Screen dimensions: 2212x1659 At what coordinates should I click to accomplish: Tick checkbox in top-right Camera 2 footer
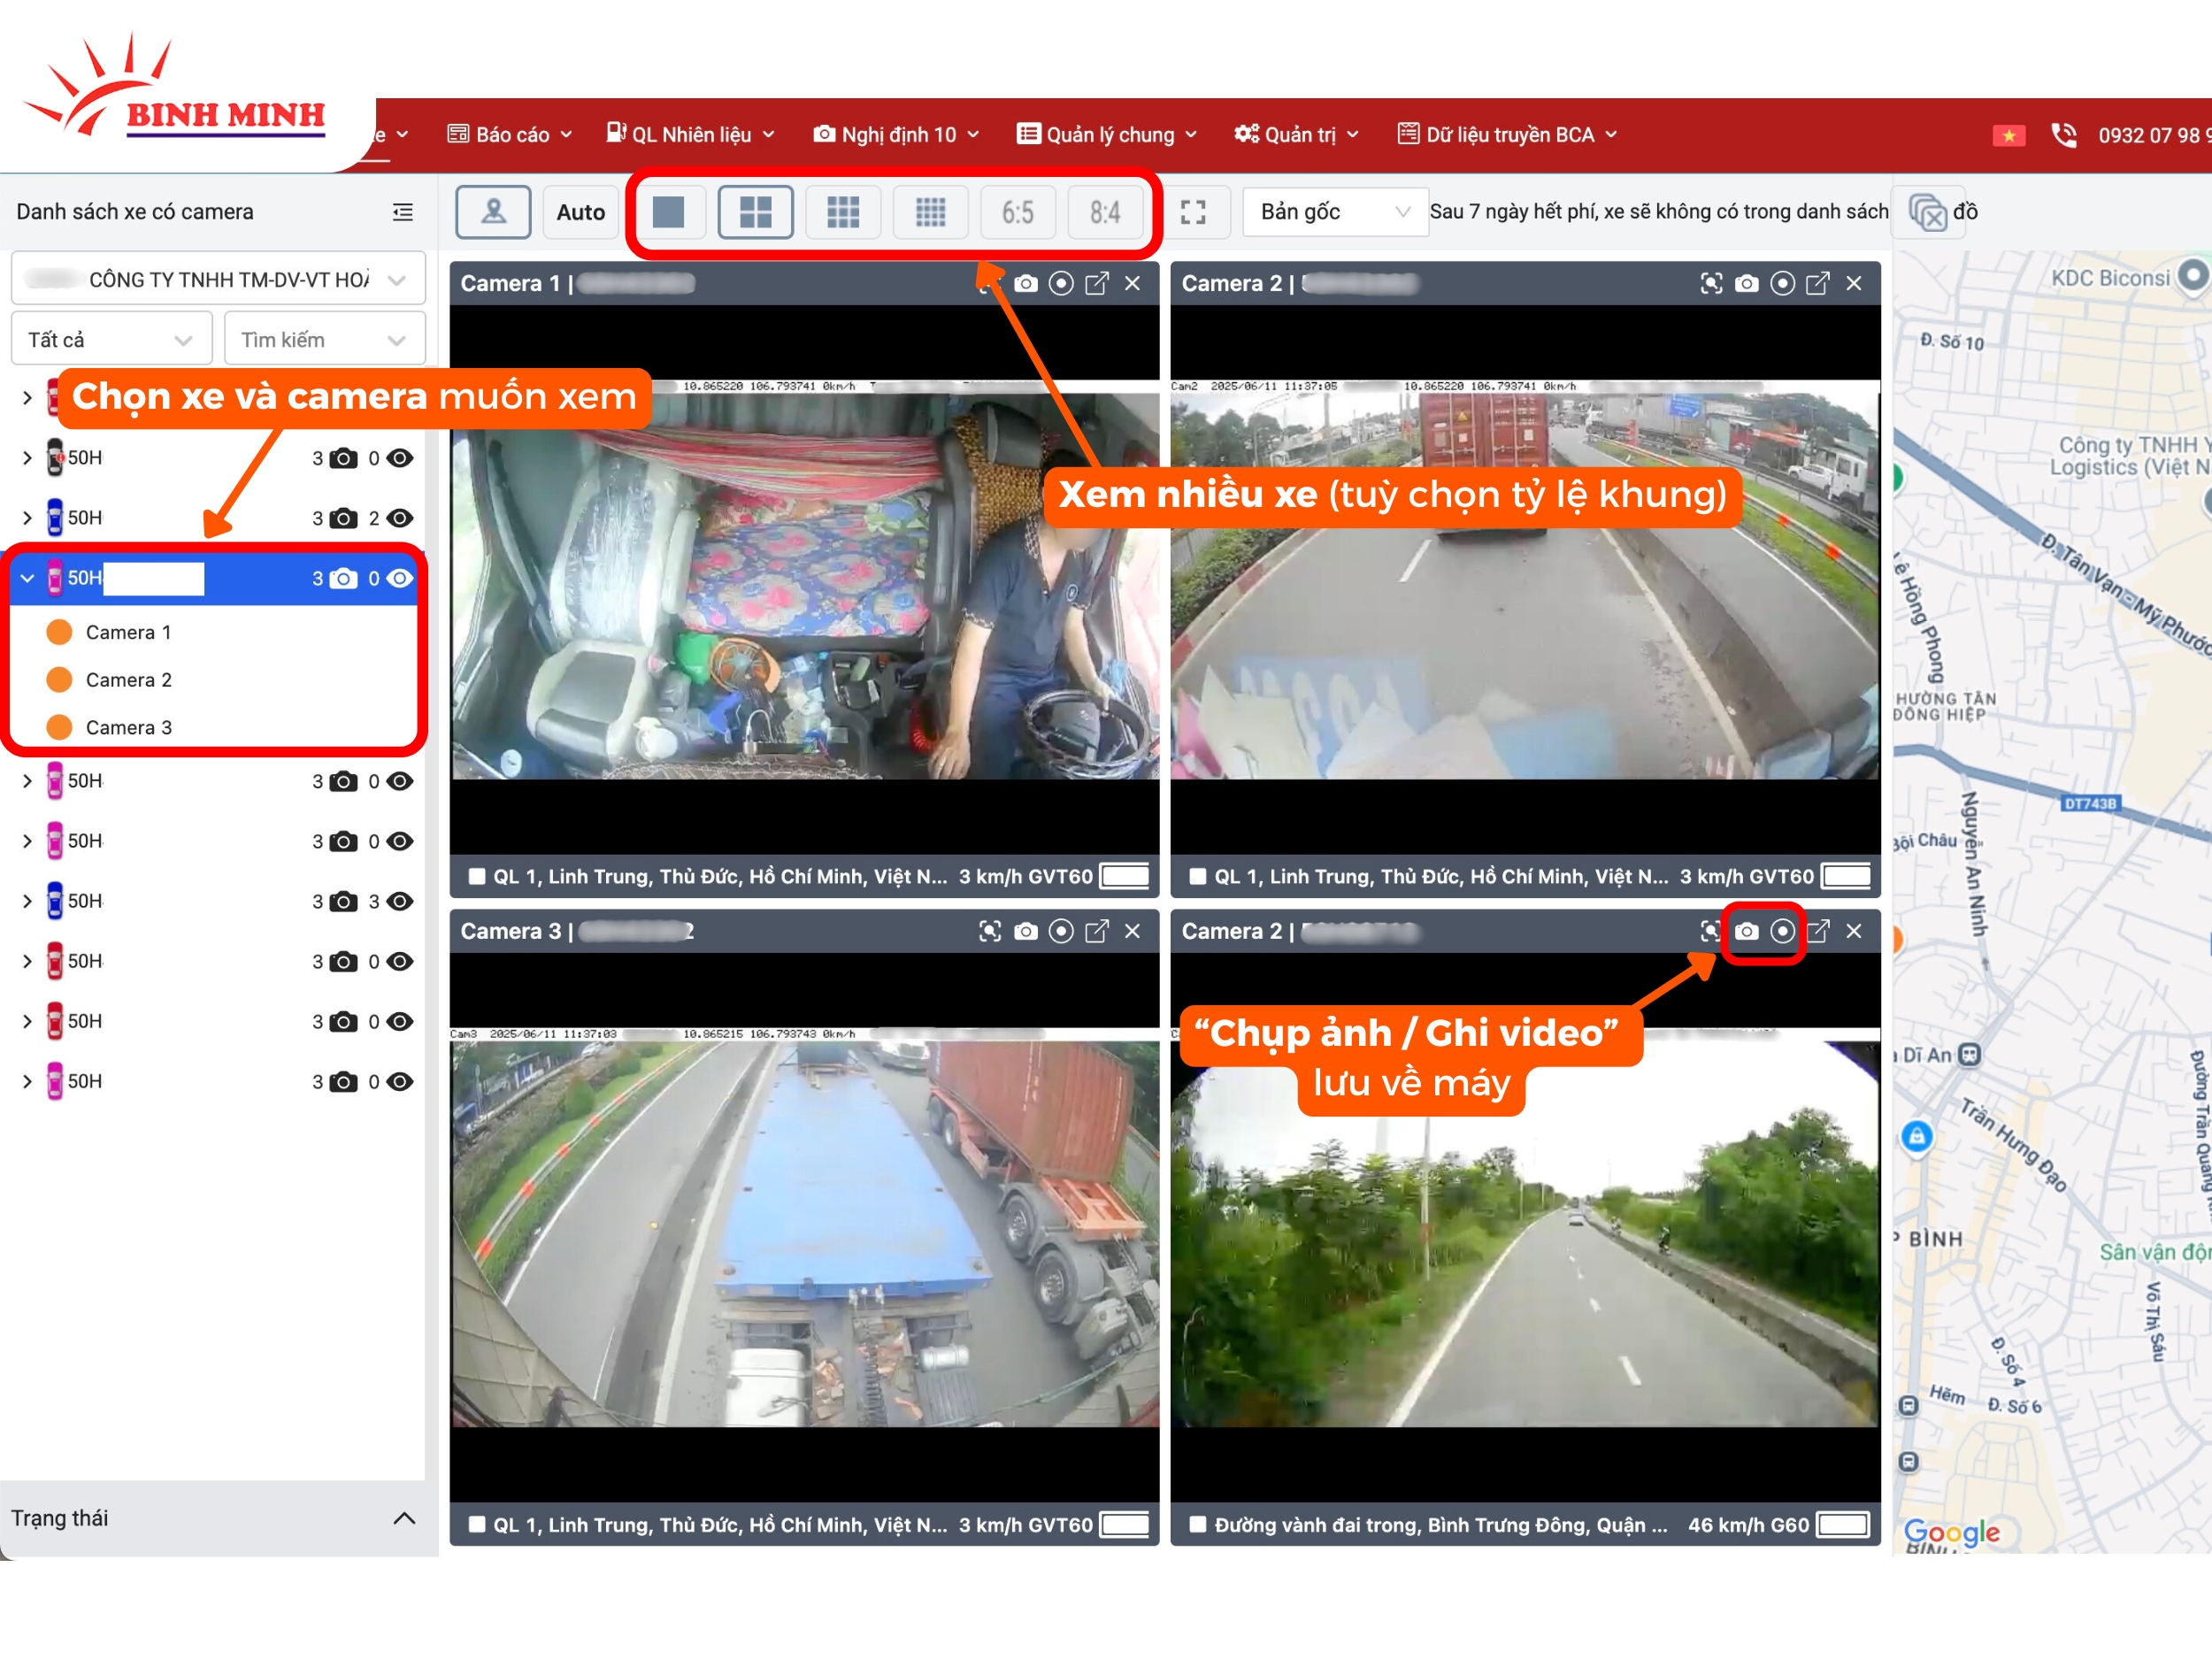coord(1198,877)
